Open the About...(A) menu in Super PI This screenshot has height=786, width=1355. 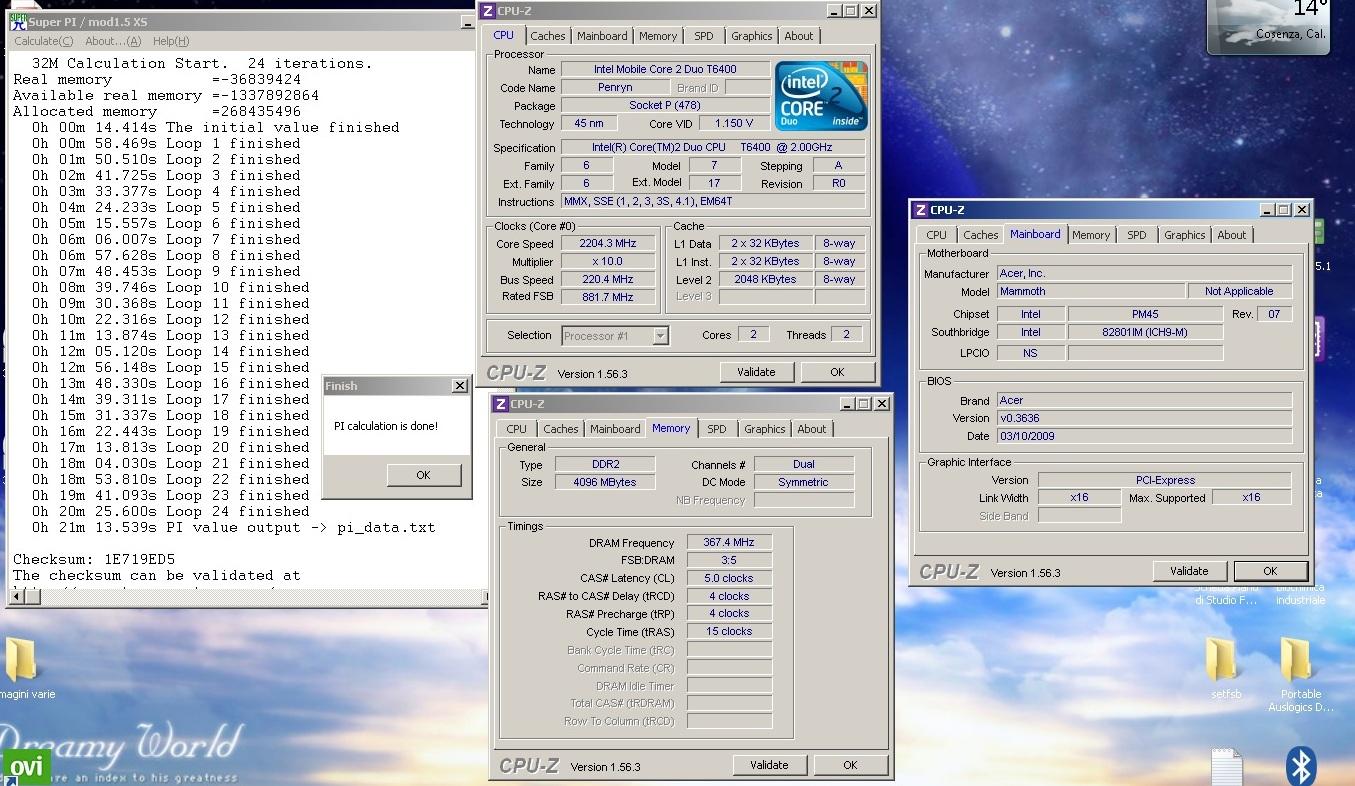(x=113, y=41)
